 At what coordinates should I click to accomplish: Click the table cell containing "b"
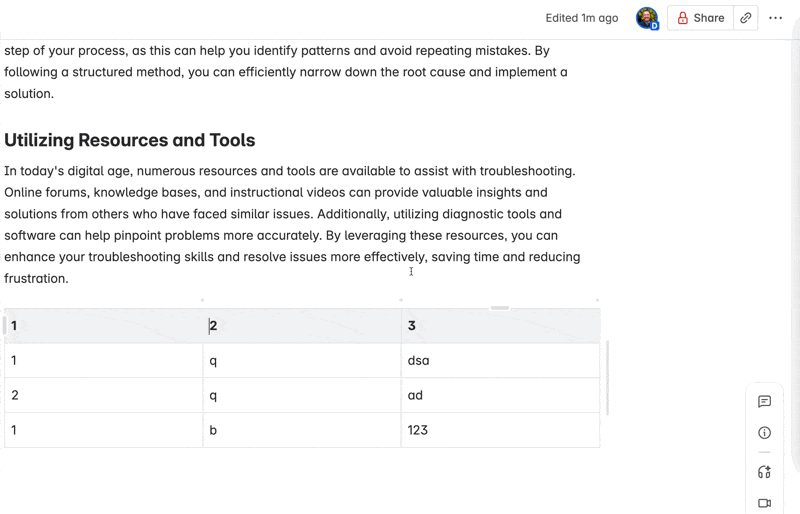tap(301, 430)
